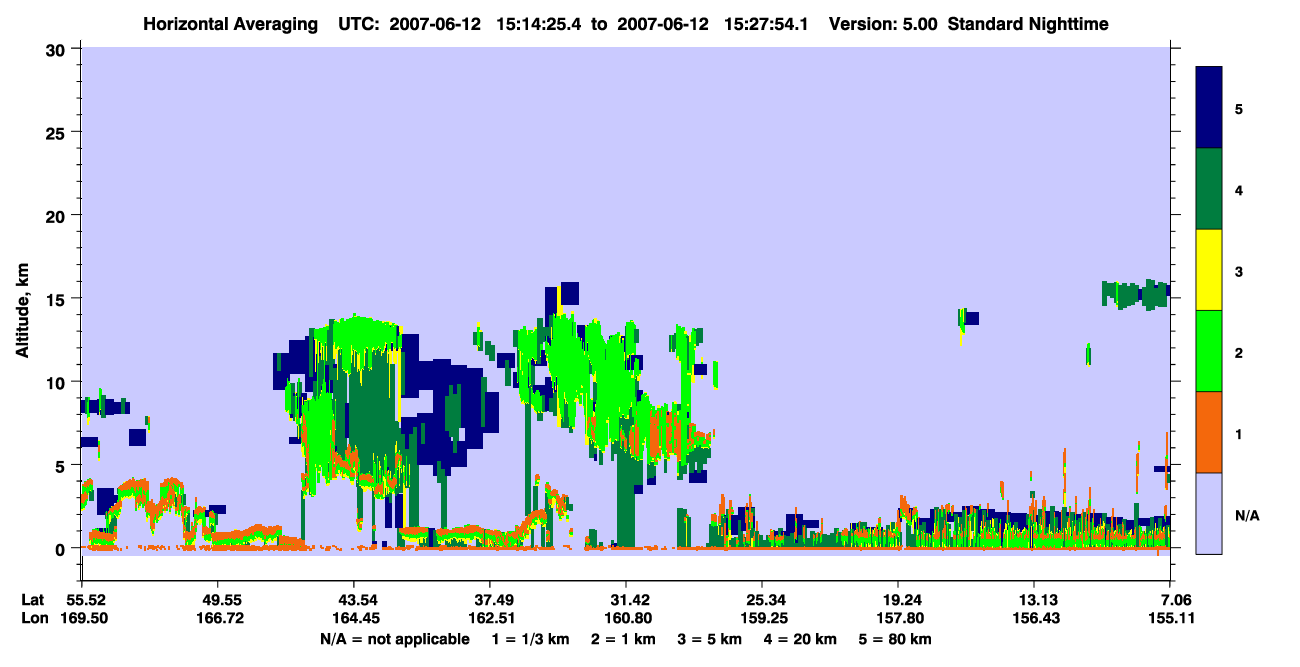
Task: Click the end time '15:27:54.1'
Action: point(768,24)
